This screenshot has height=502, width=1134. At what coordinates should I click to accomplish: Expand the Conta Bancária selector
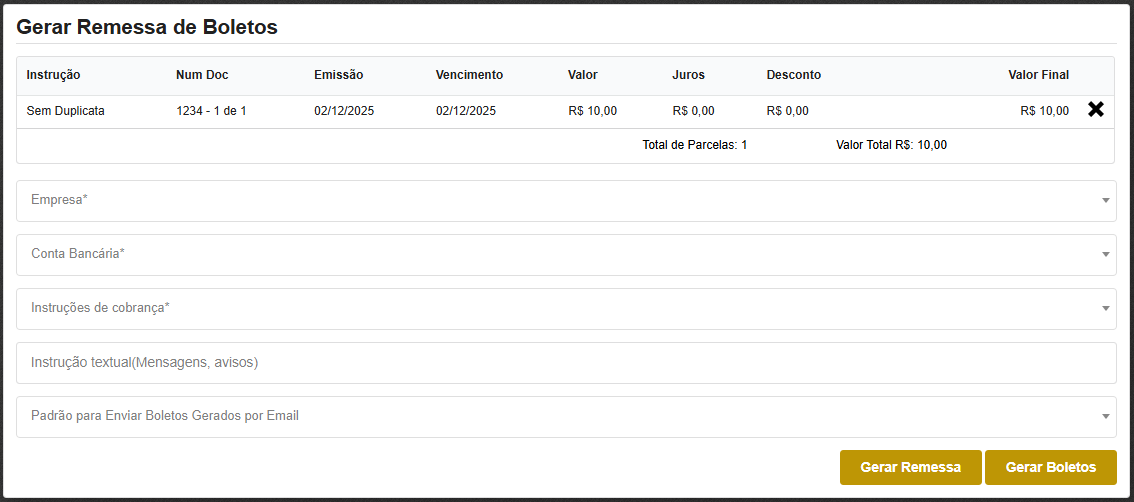[565, 255]
